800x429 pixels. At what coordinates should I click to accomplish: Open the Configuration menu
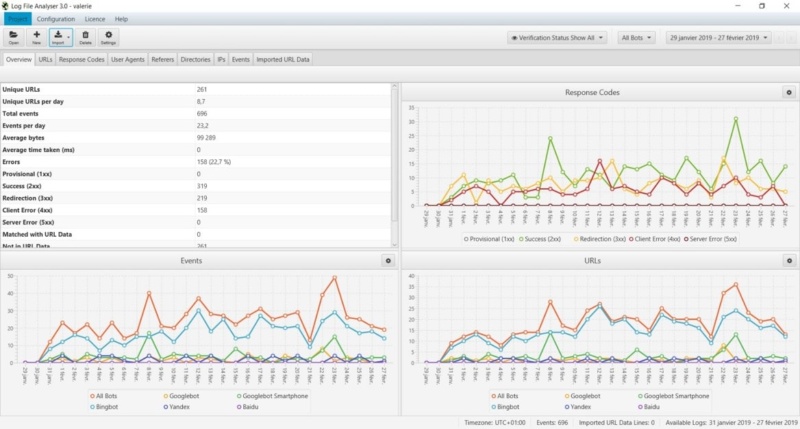pyautogui.click(x=56, y=19)
